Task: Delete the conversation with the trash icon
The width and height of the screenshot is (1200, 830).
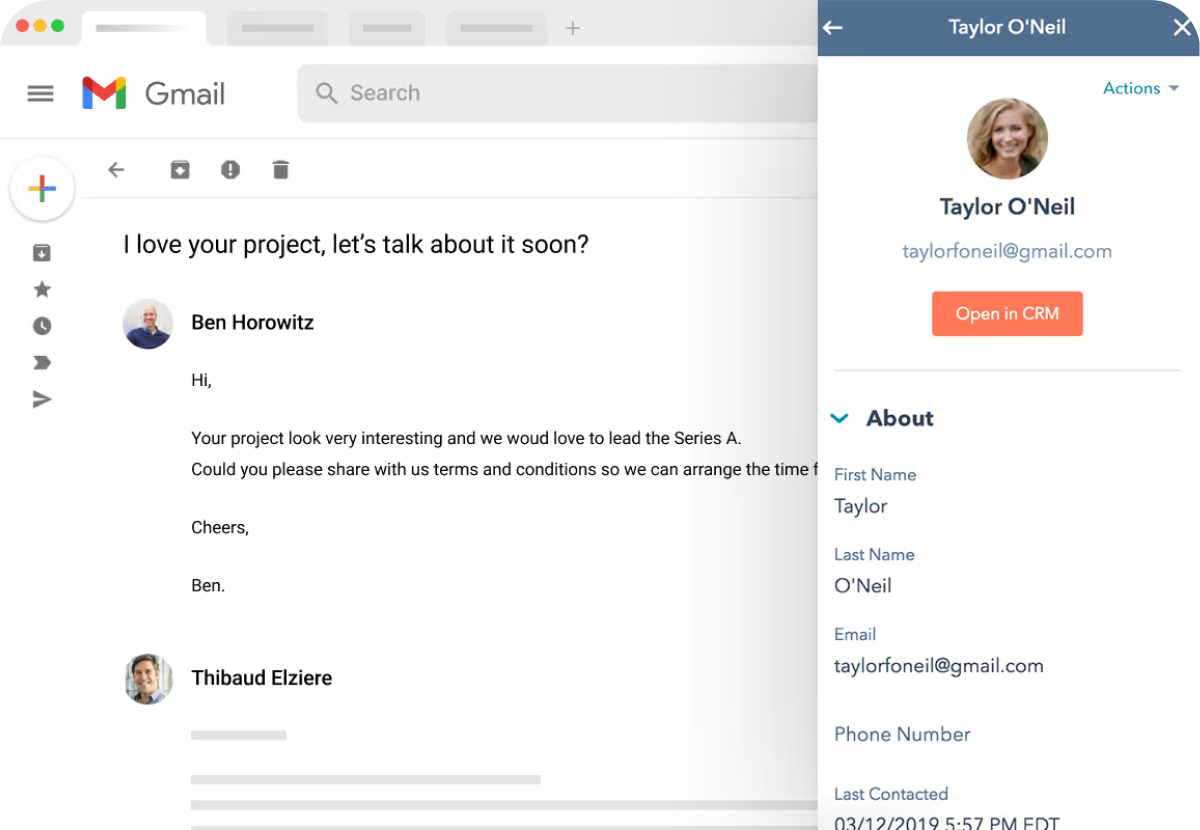Action: click(x=281, y=170)
